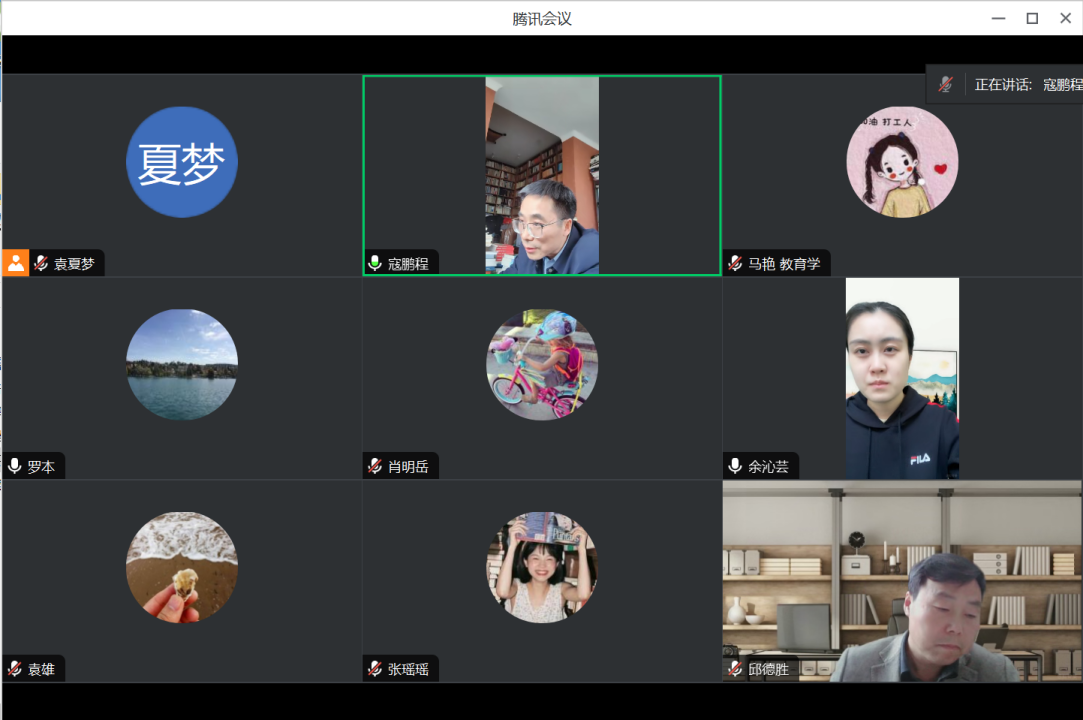Select the blue 夏梦 avatar circle
This screenshot has height=720, width=1083.
182,162
